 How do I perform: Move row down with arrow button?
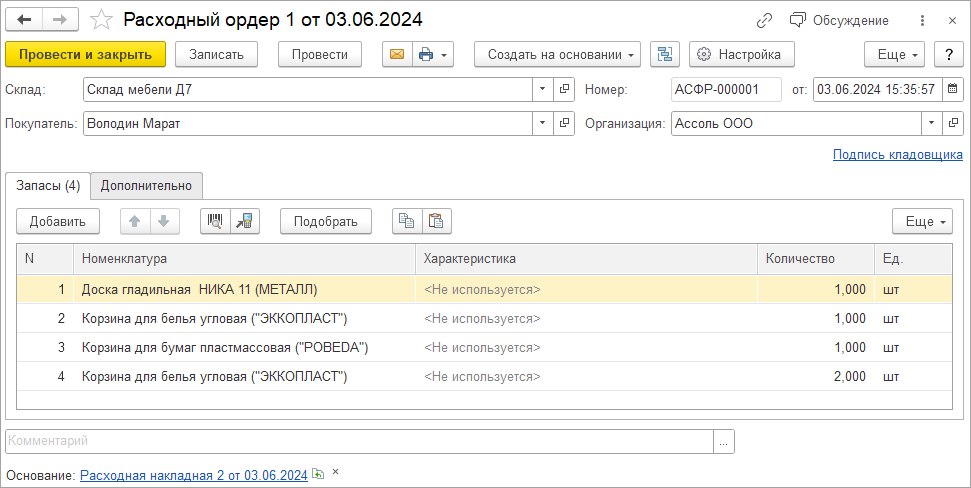[163, 222]
